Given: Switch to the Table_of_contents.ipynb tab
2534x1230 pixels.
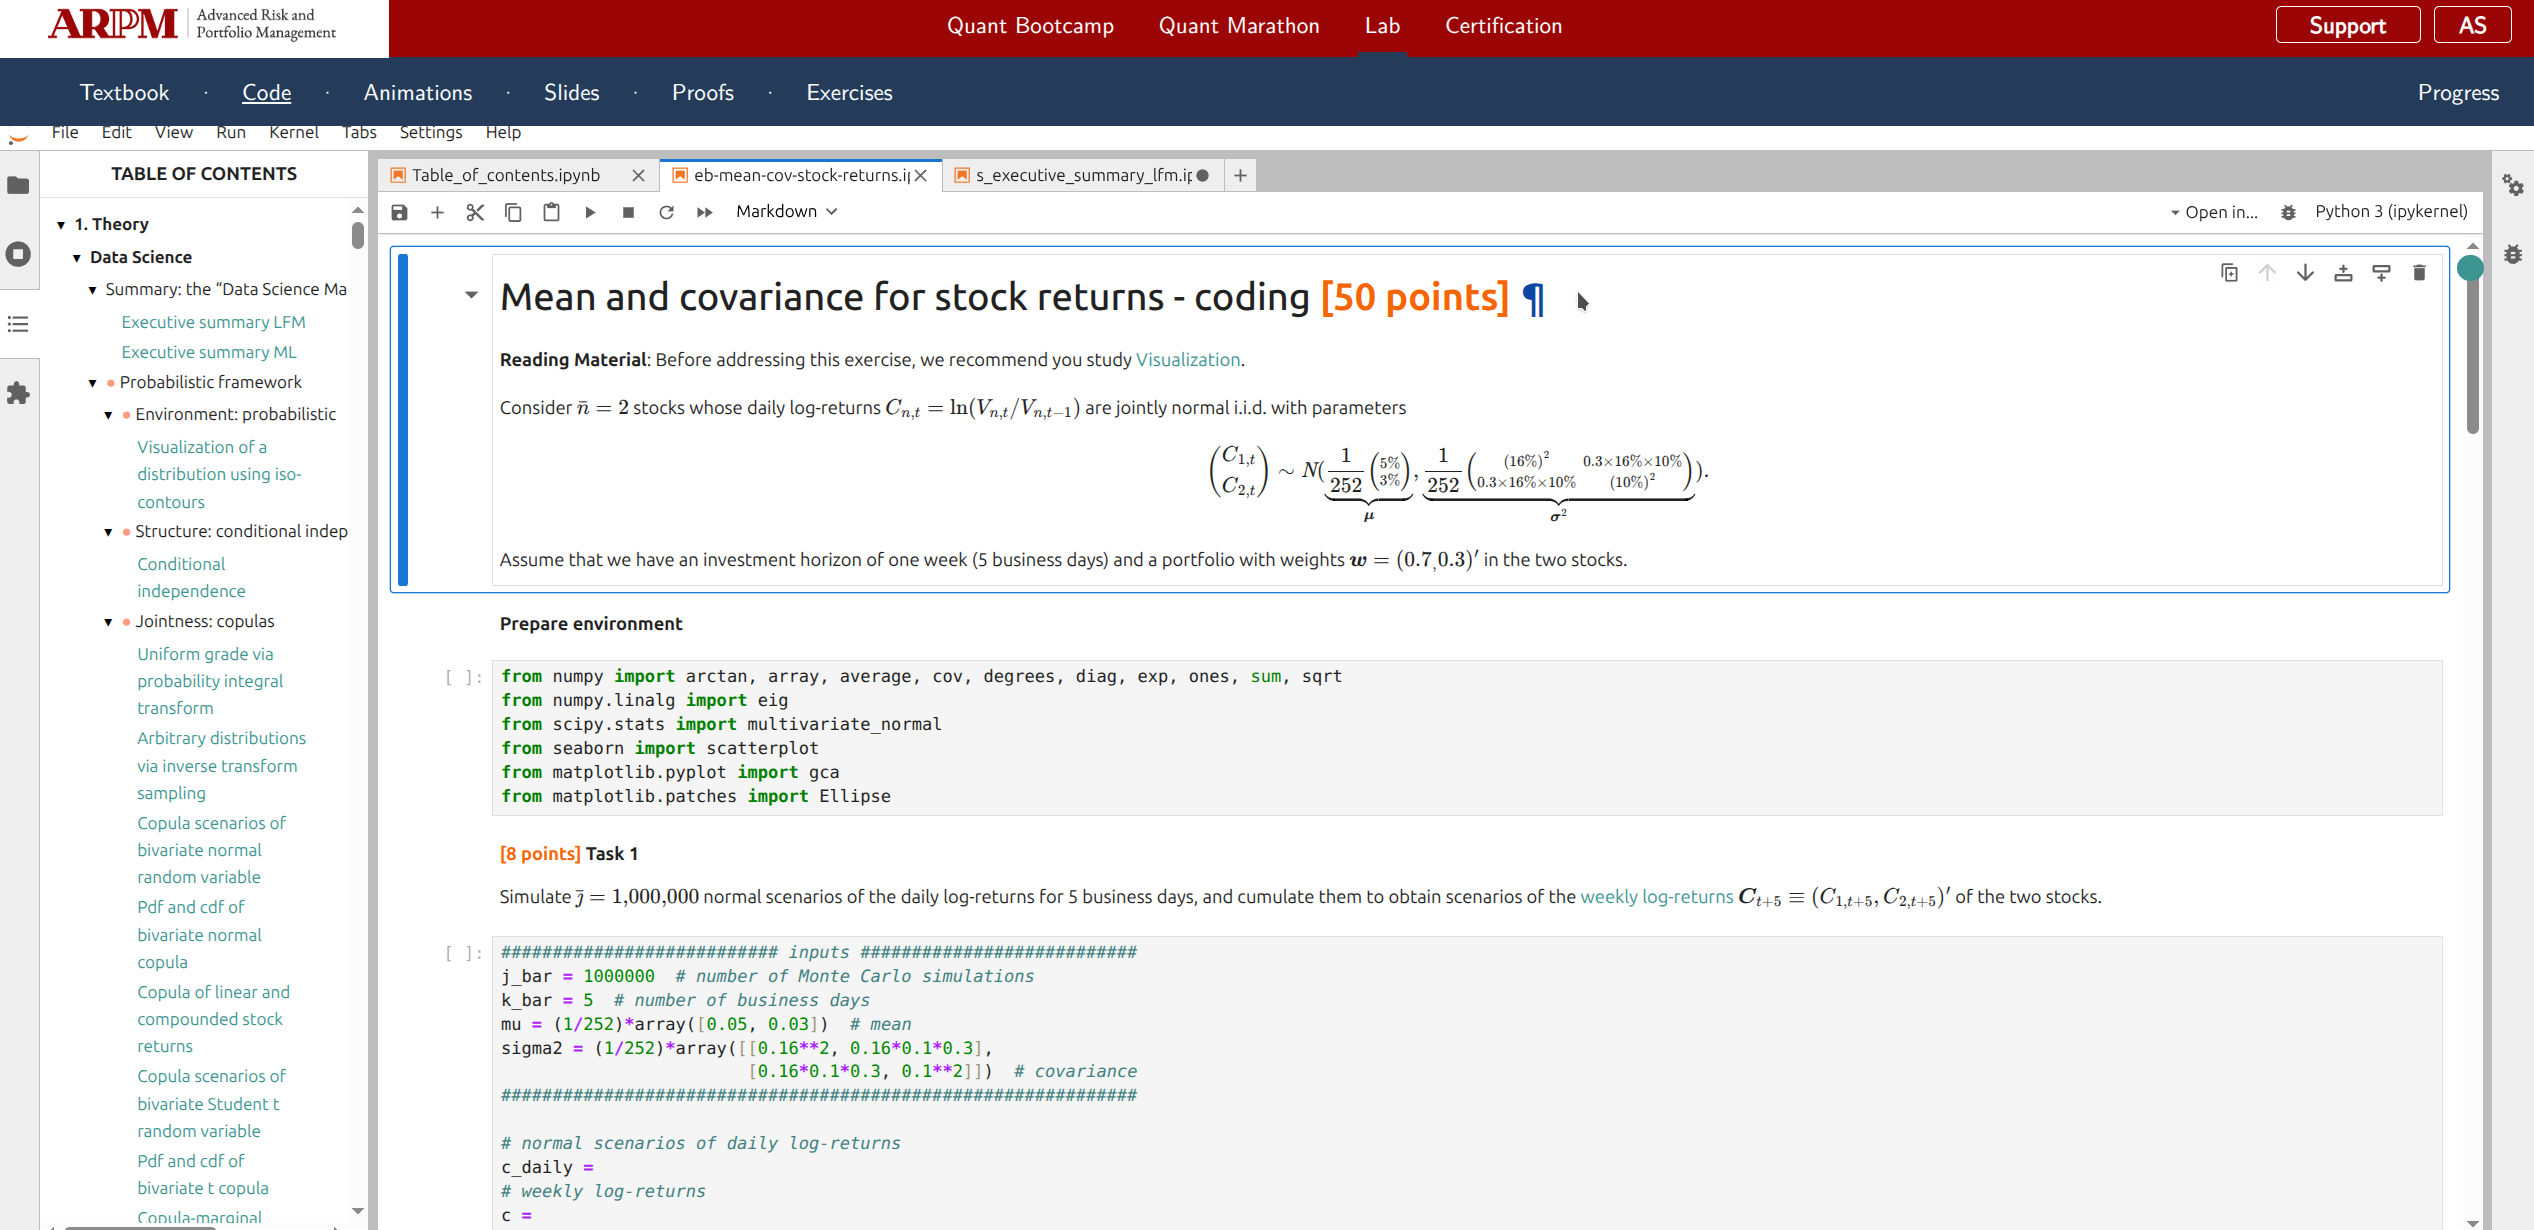Looking at the screenshot, I should tap(505, 174).
